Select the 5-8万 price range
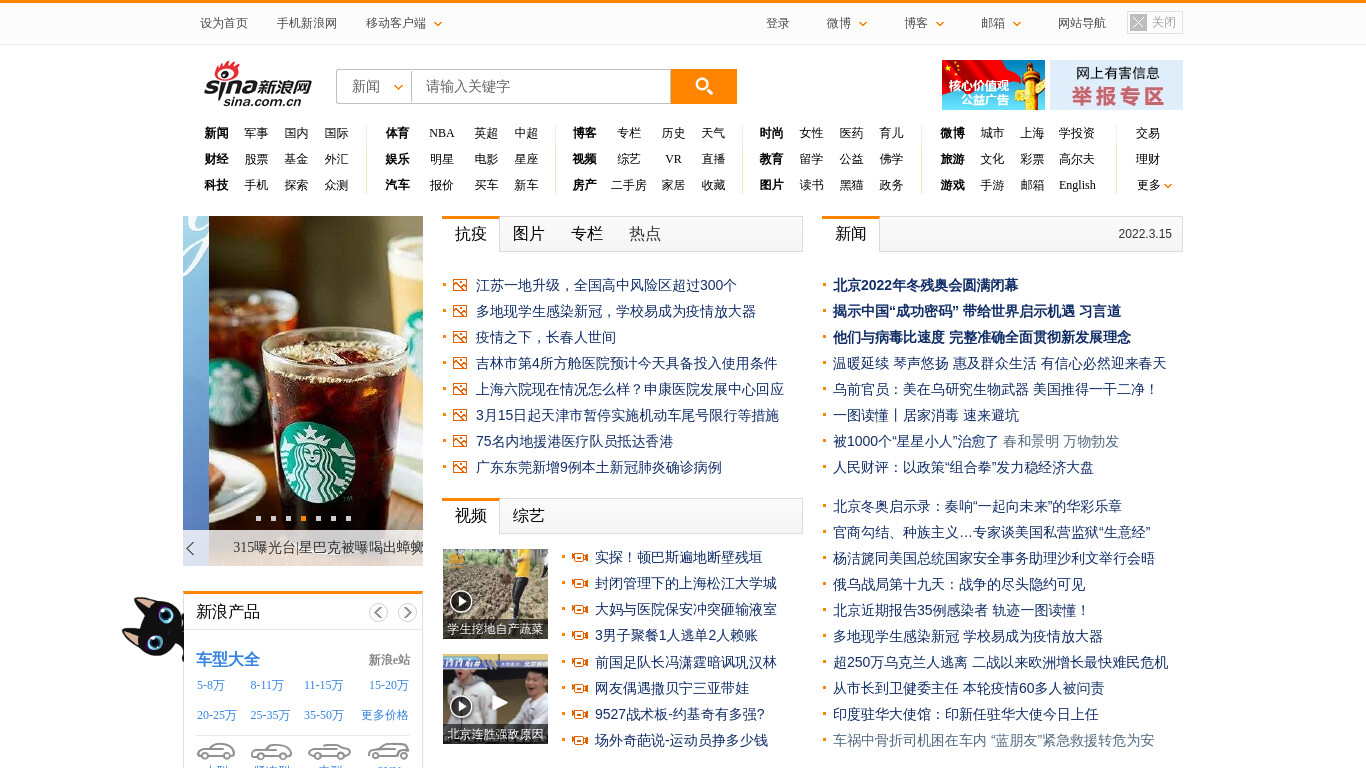Viewport: 1366px width, 768px height. pos(211,685)
